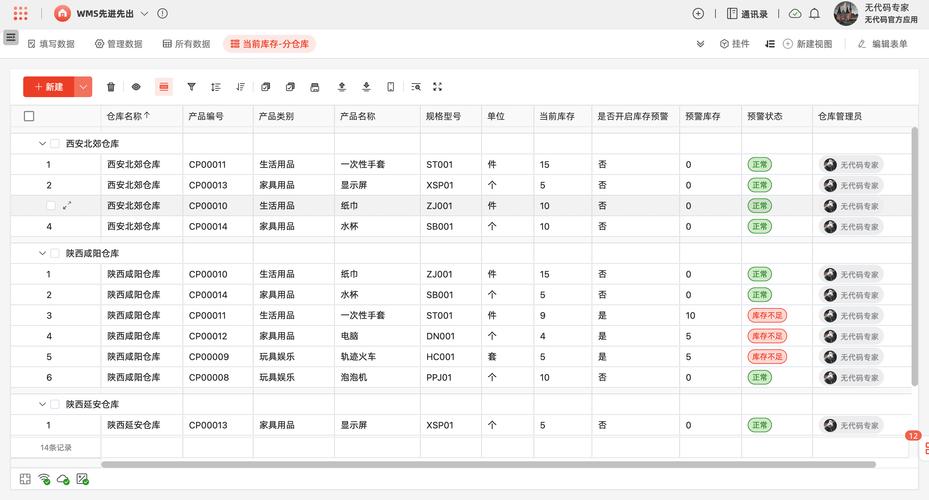Tick the 西安北郊仓库 group checkbox
This screenshot has width=929, height=500.
click(x=55, y=143)
